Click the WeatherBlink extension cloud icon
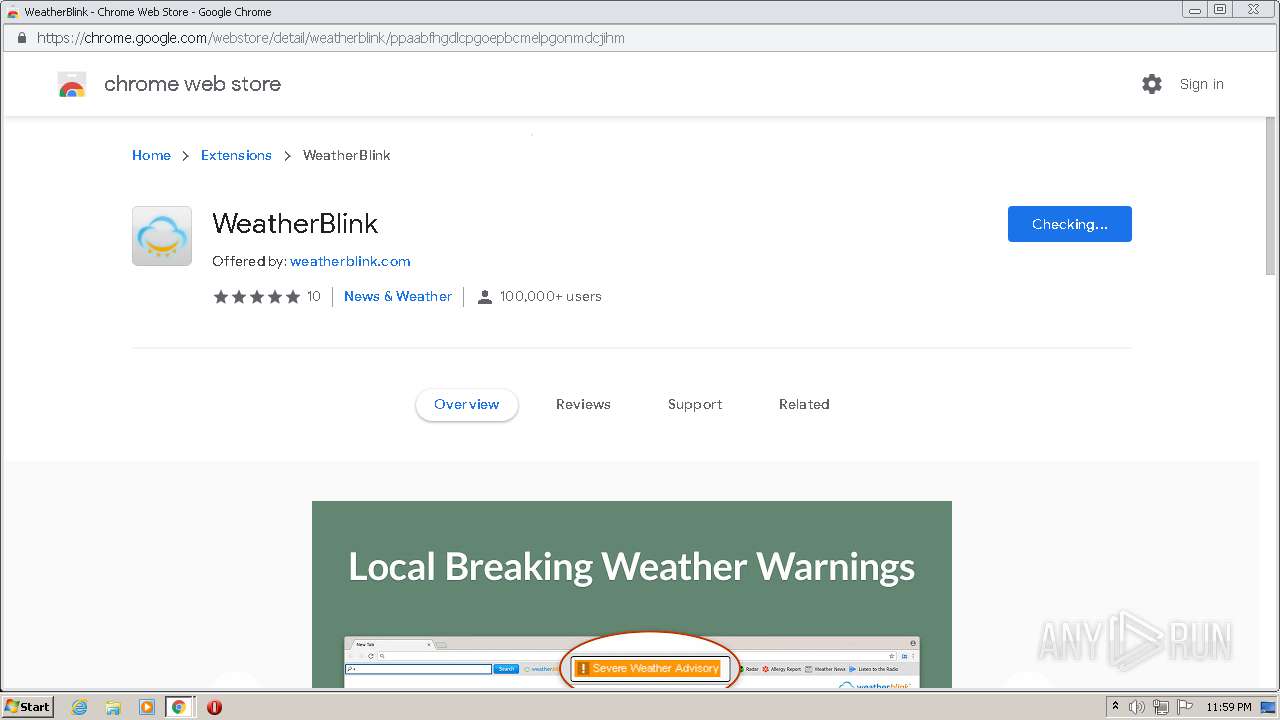This screenshot has width=1280, height=720. pyautogui.click(x=162, y=236)
